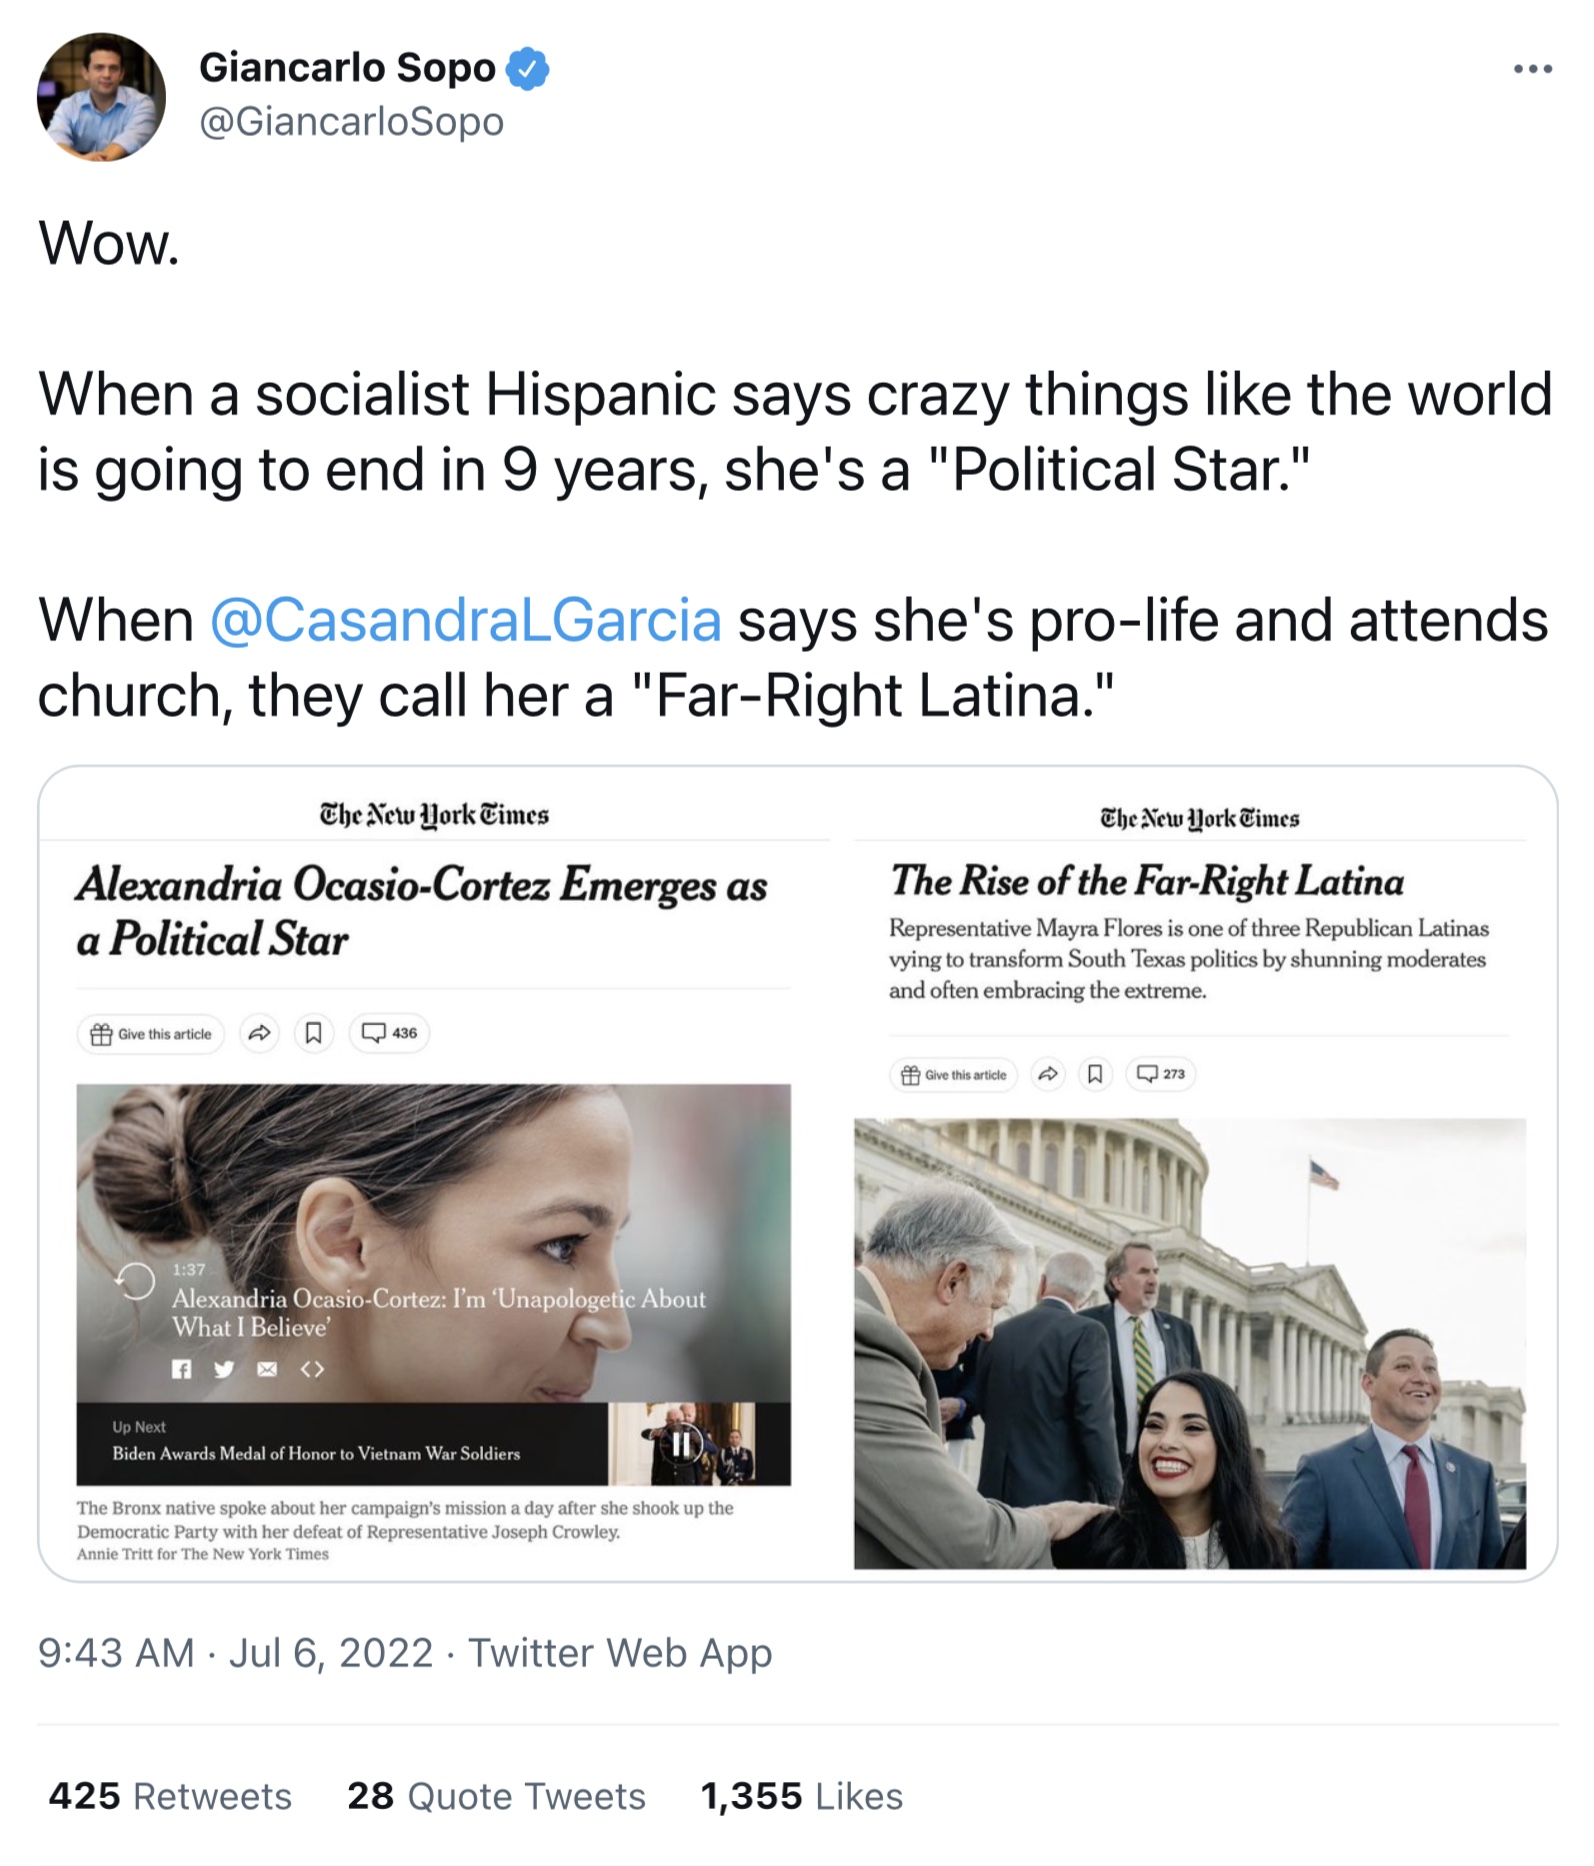Click the Give this article button on the Ocasio-Cortez article

click(151, 1033)
